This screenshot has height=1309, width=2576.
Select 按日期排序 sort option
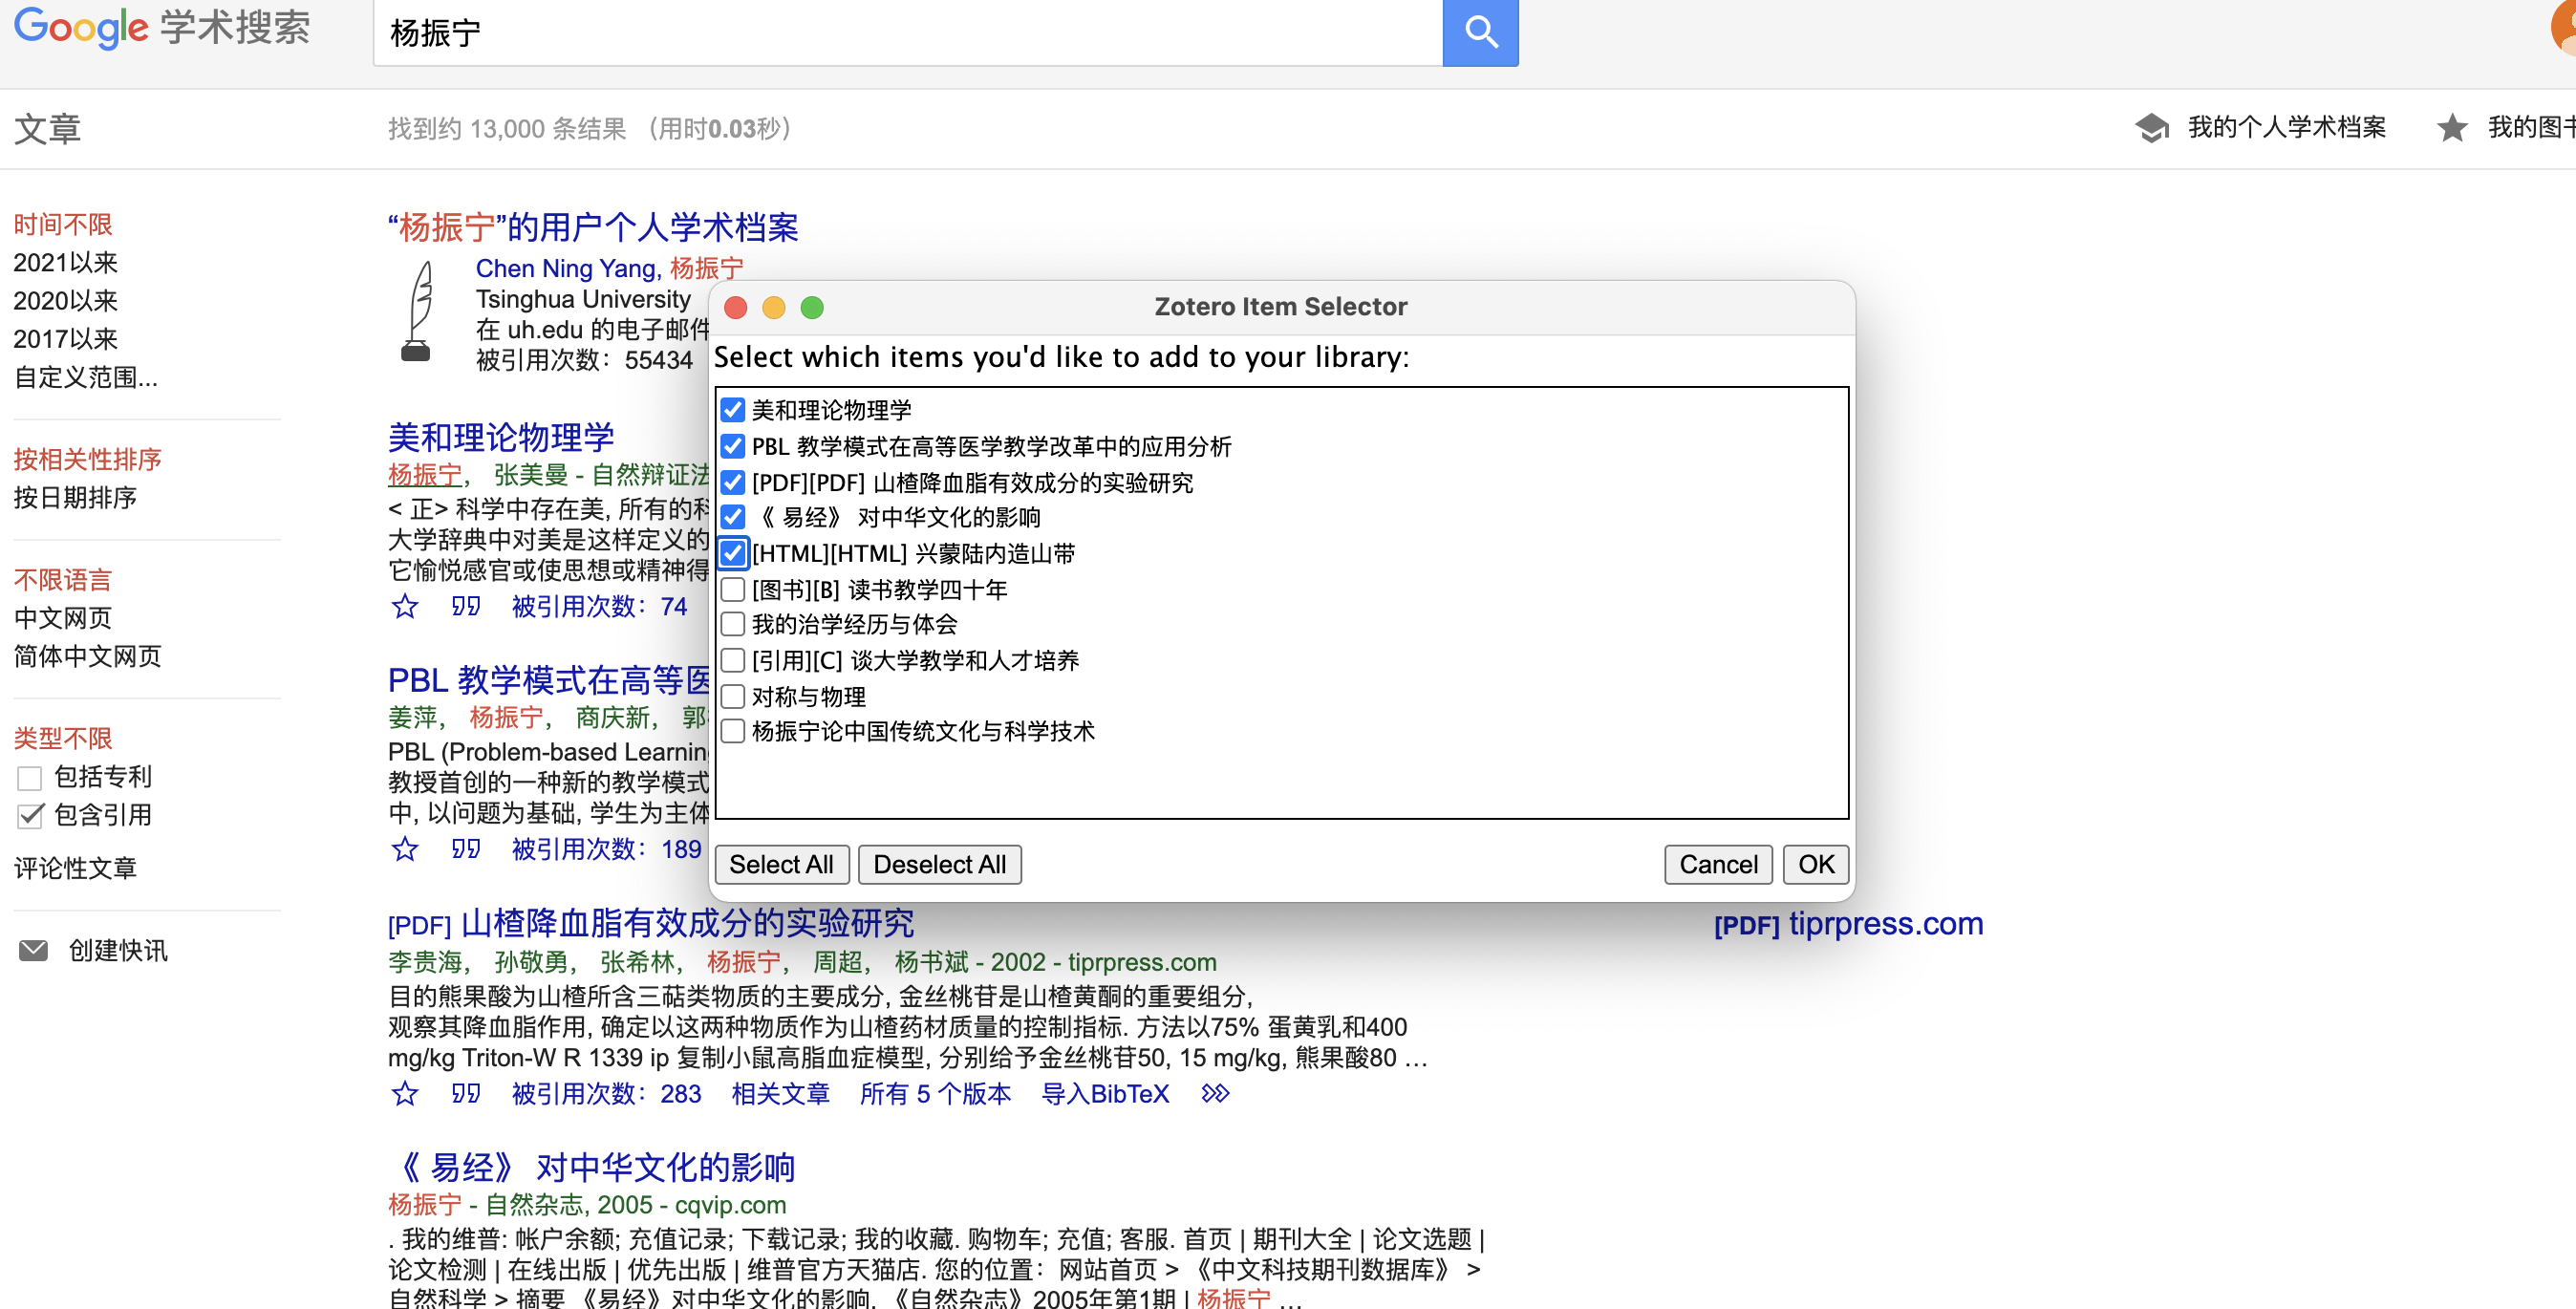point(75,497)
